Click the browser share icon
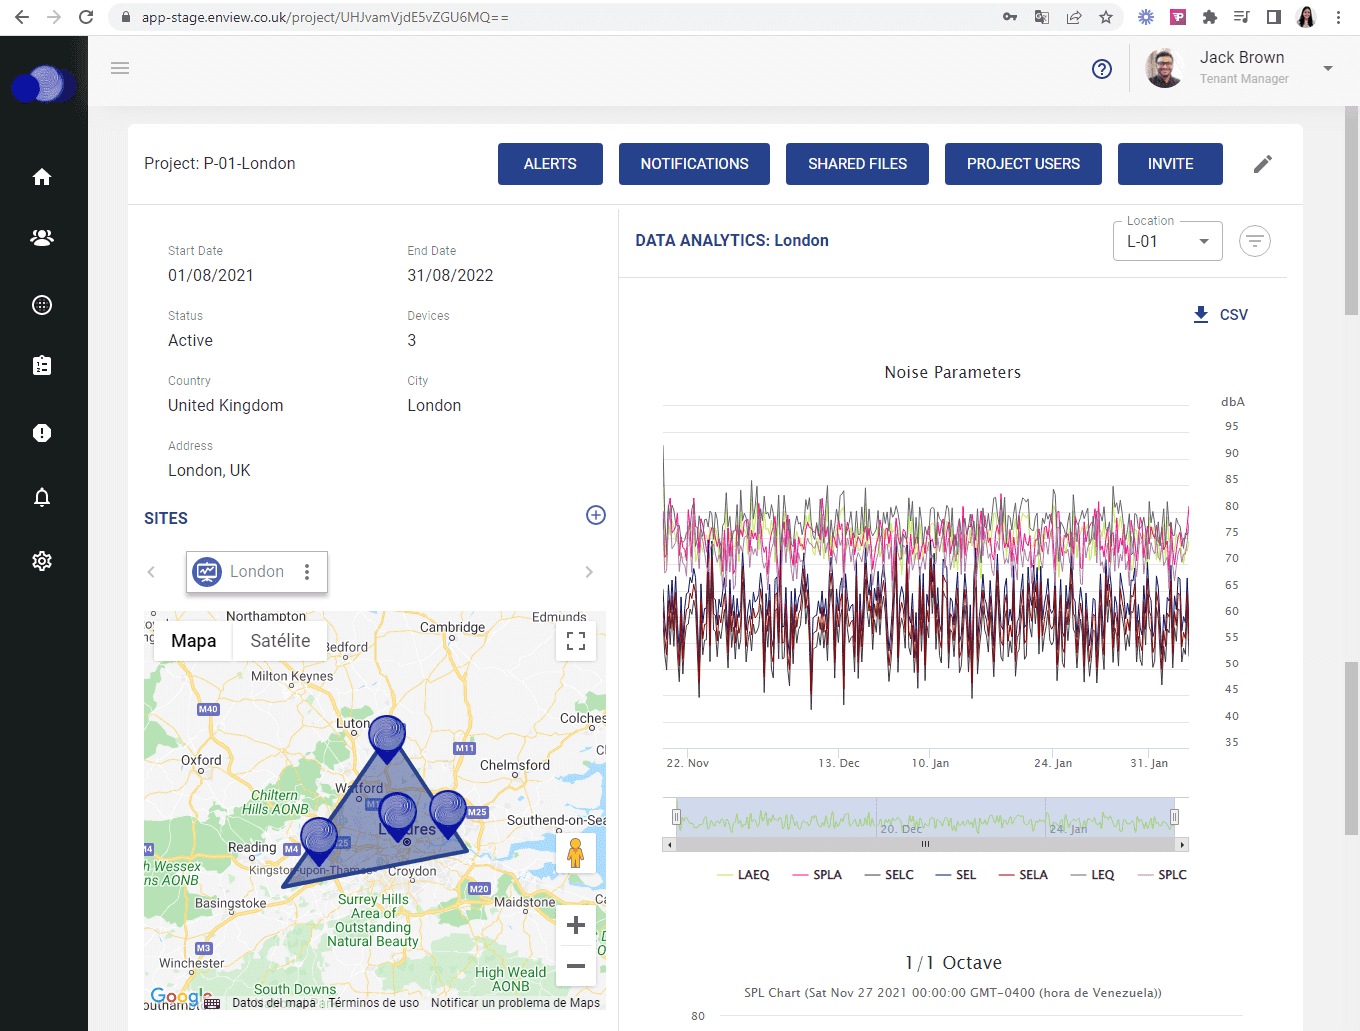This screenshot has height=1031, width=1360. tap(1074, 17)
